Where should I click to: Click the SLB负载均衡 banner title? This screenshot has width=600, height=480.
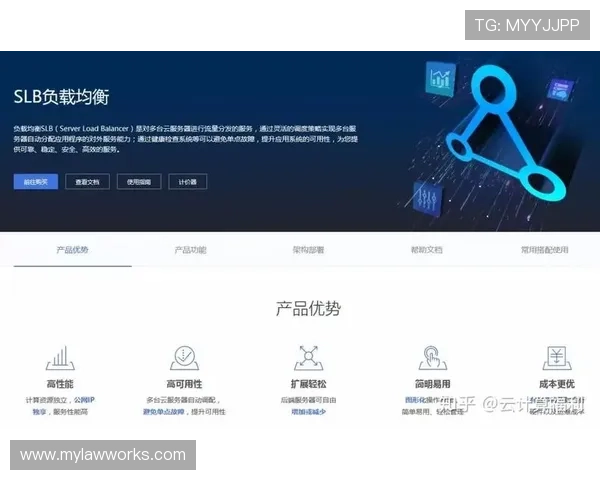(x=62, y=97)
